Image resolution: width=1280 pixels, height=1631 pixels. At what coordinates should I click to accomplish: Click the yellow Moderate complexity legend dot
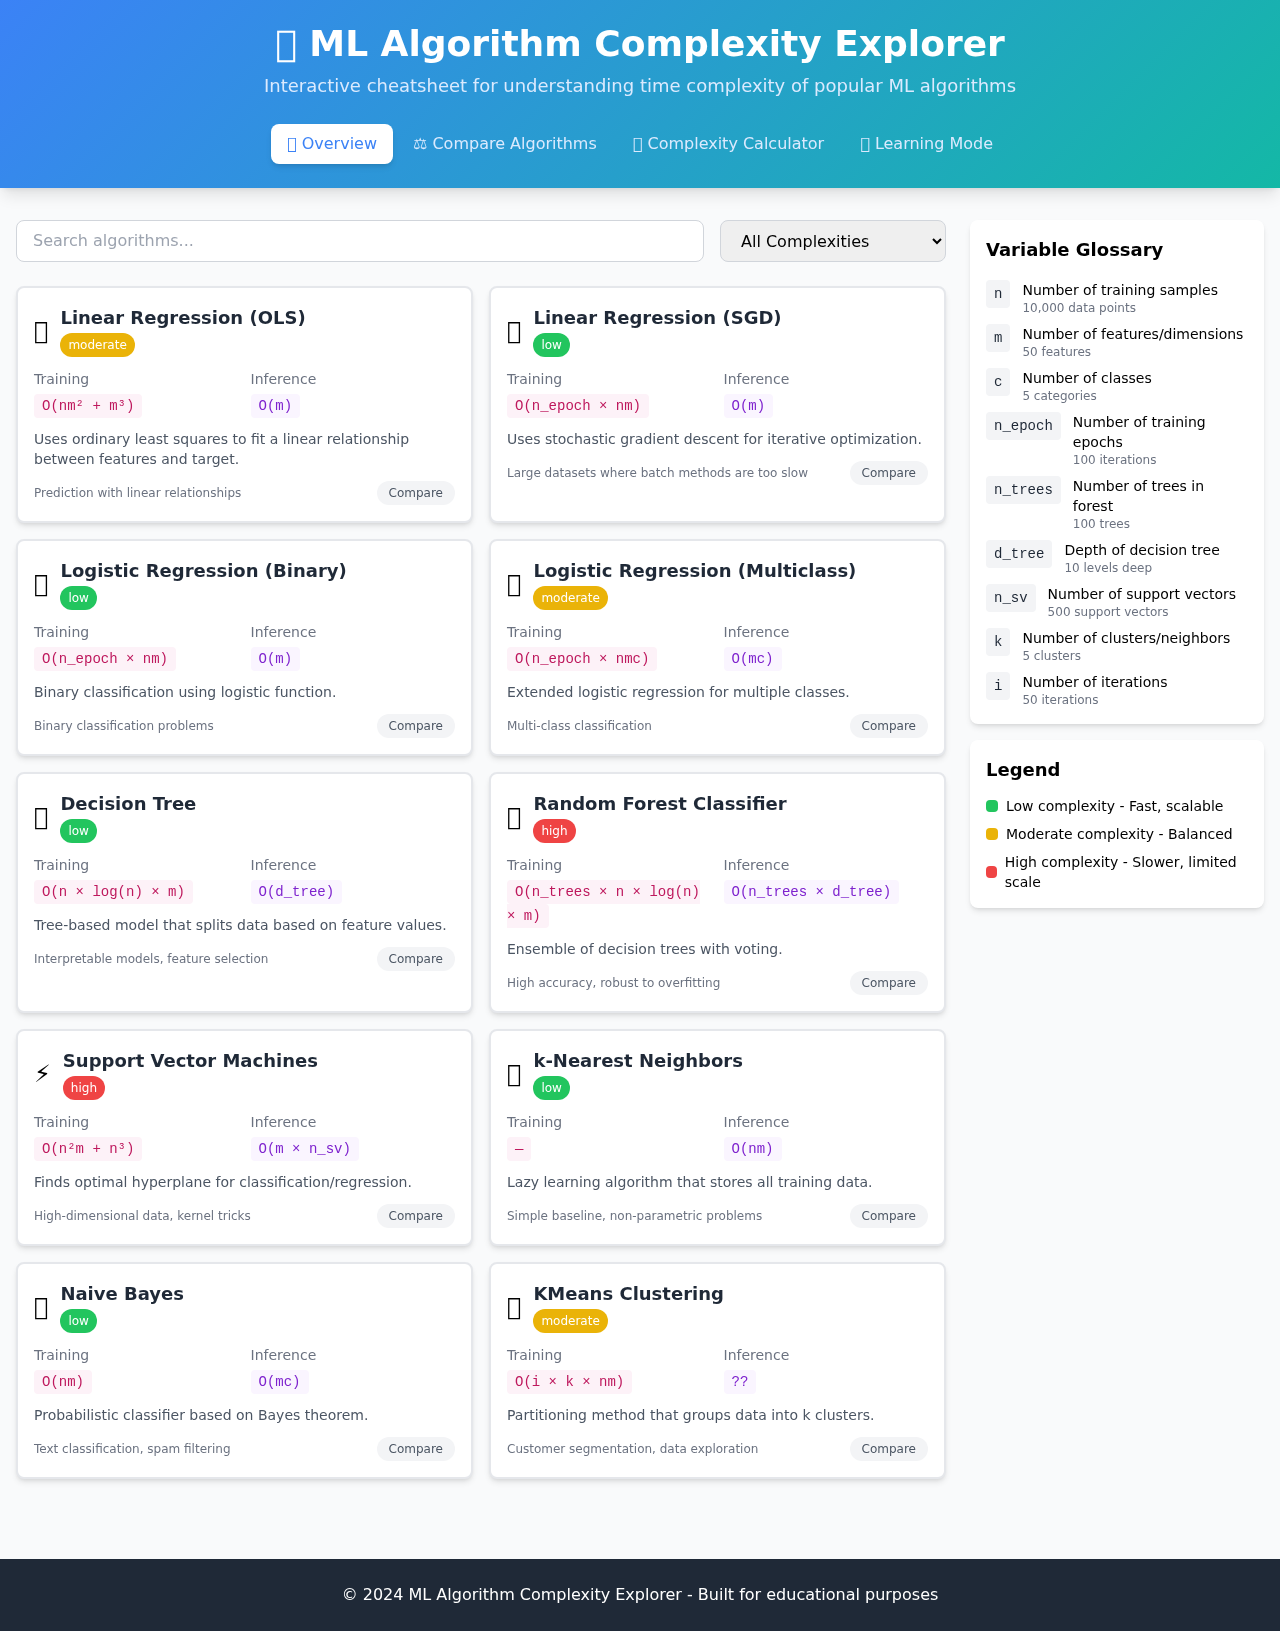992,834
